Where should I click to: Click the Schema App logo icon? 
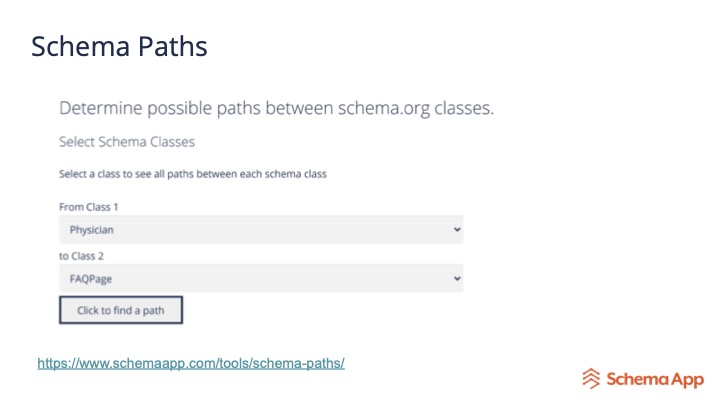click(592, 378)
